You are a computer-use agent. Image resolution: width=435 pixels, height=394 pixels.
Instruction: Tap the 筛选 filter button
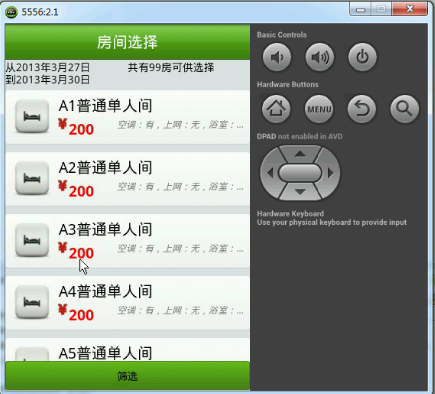(x=127, y=376)
